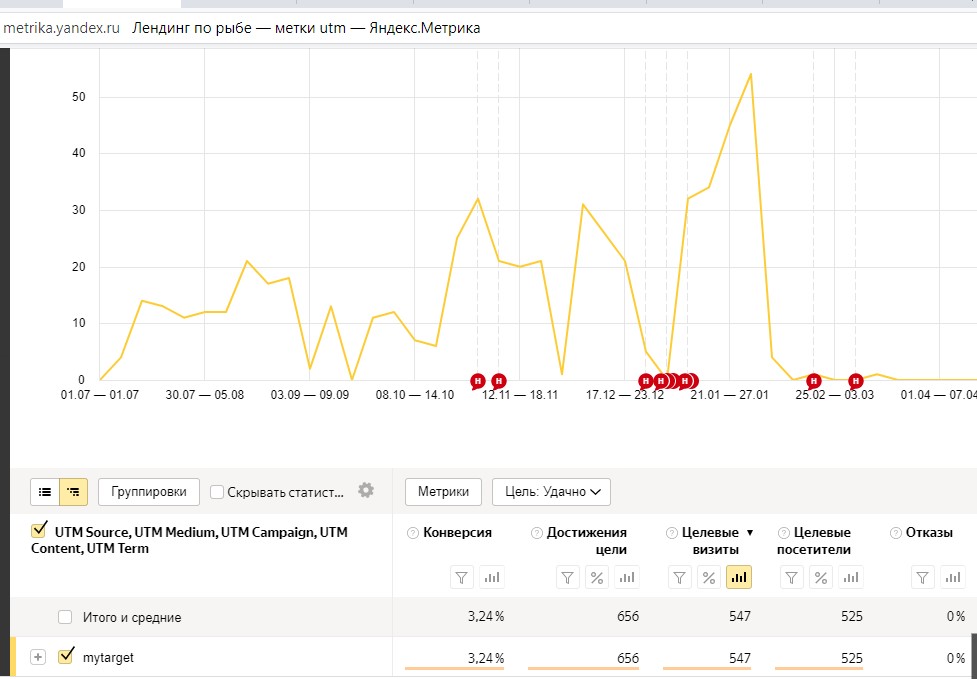The width and height of the screenshot is (977, 679).
Task: Expand the mytarget row with plus
Action: point(38,657)
